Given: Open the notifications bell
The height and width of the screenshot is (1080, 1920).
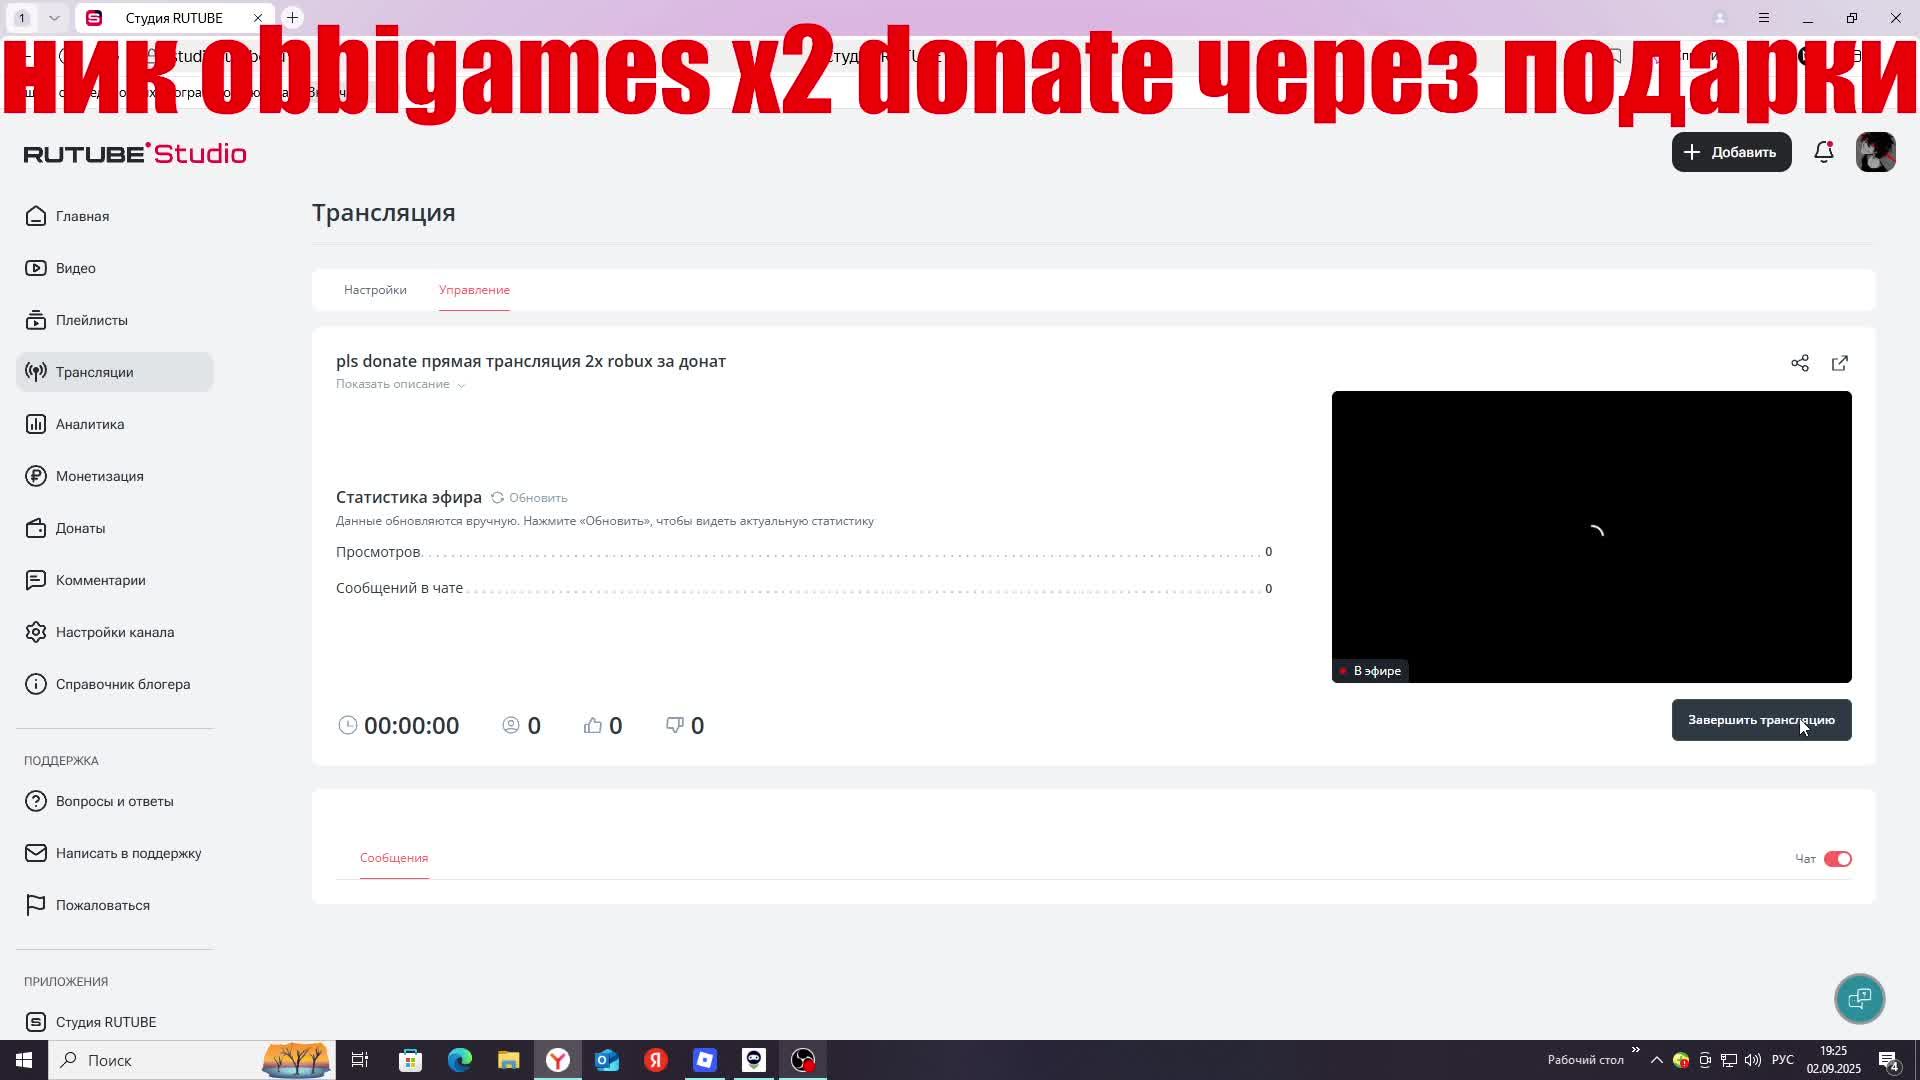Looking at the screenshot, I should tap(1824, 152).
